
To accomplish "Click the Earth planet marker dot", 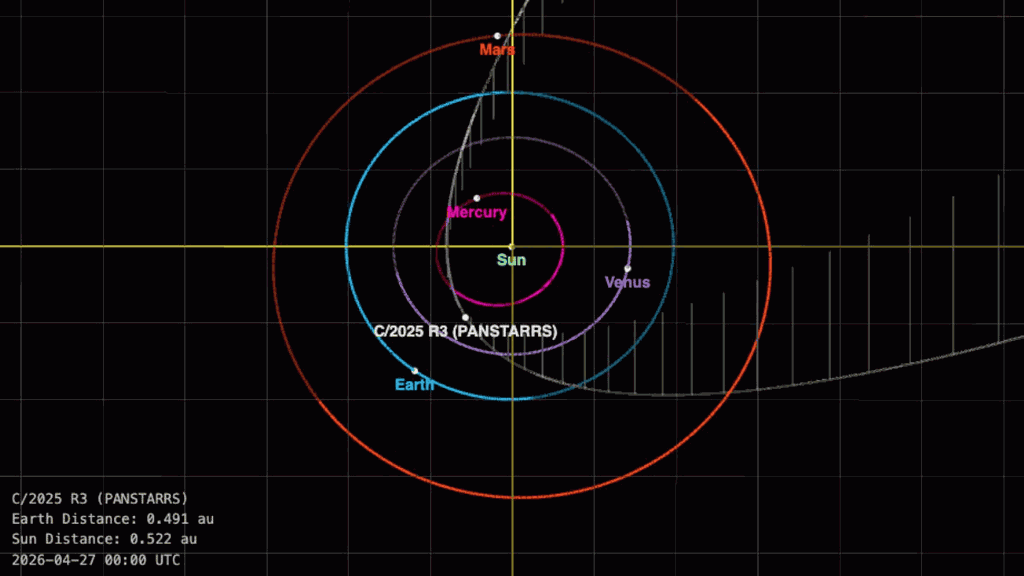I will [x=415, y=371].
